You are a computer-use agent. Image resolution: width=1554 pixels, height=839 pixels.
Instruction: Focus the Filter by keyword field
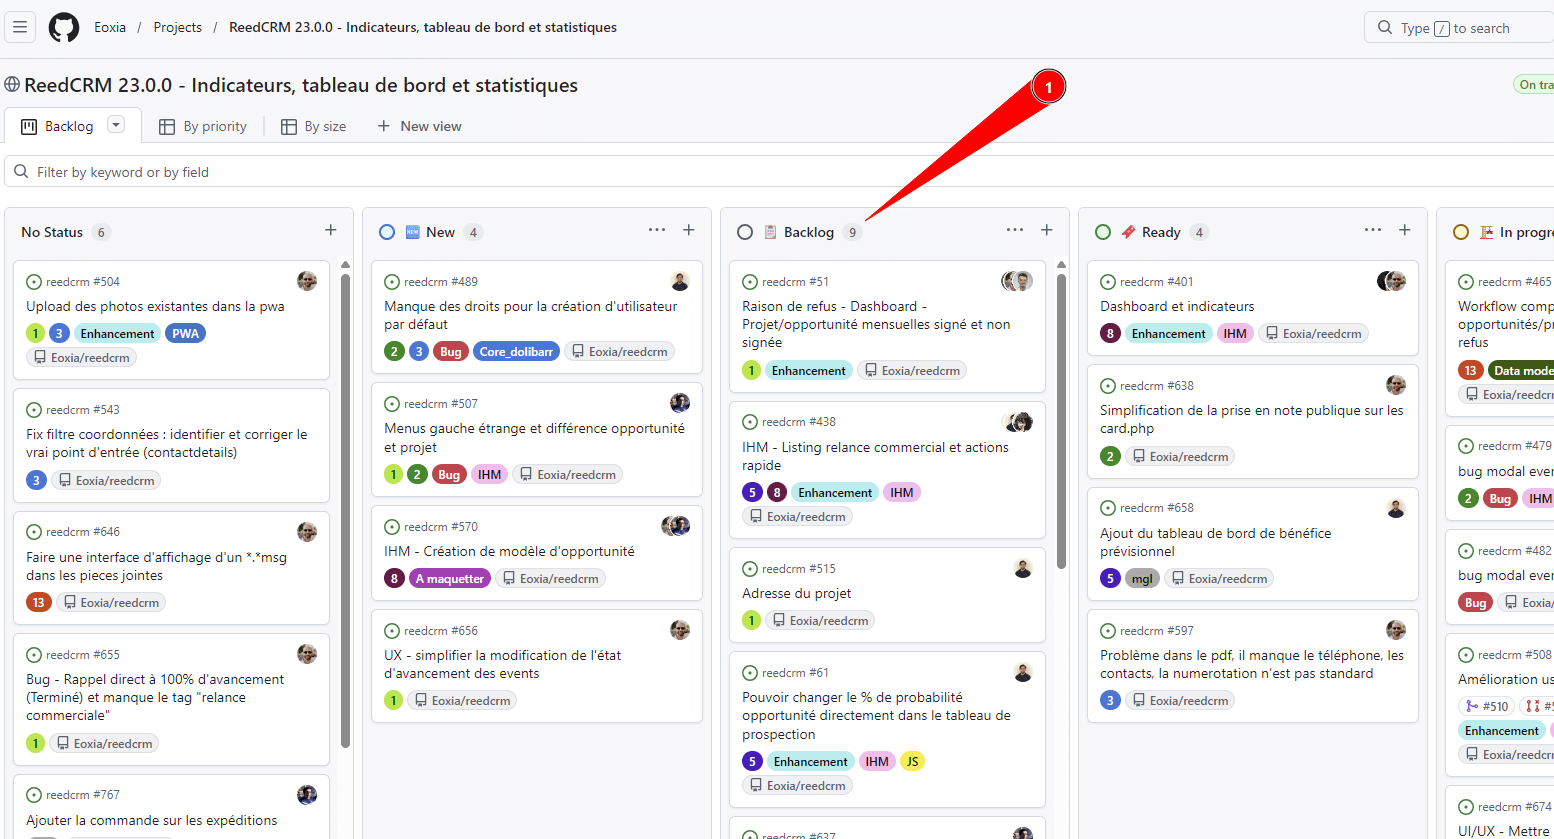tap(780, 172)
